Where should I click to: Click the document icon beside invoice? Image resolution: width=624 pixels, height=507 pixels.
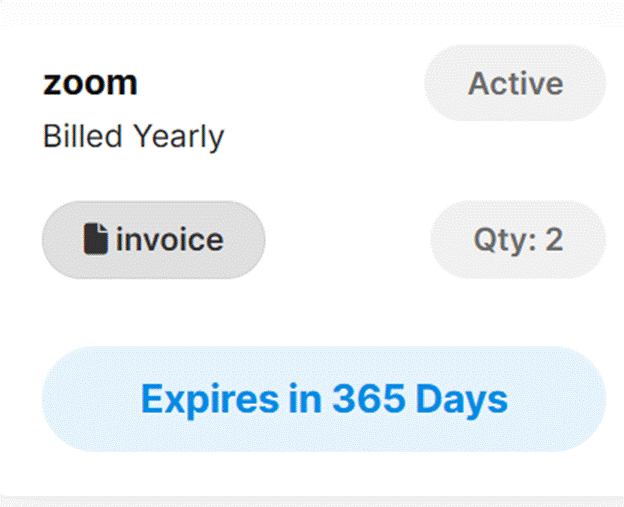pos(96,240)
